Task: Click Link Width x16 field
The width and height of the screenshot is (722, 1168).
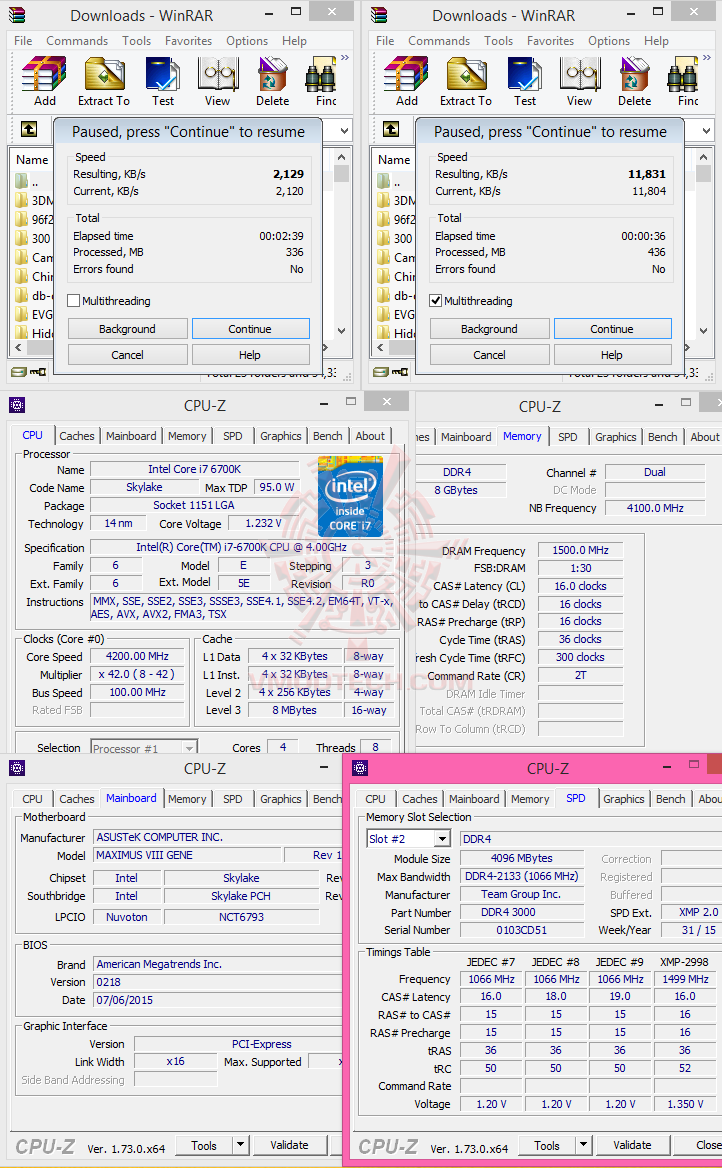Action: [176, 1061]
